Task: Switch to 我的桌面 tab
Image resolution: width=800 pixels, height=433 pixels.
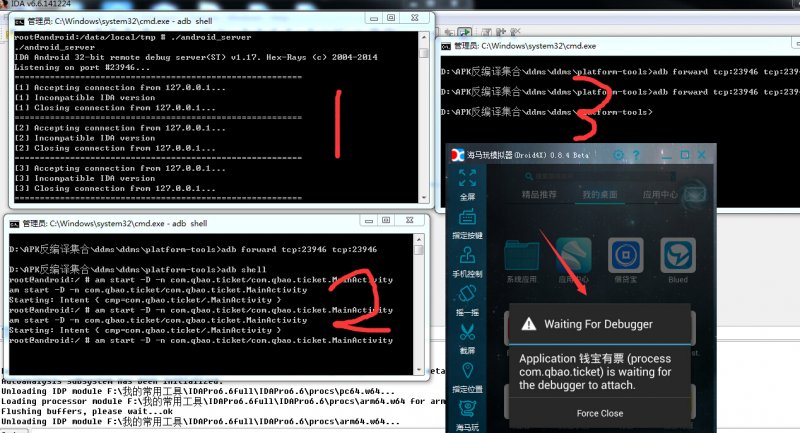Action: (599, 195)
